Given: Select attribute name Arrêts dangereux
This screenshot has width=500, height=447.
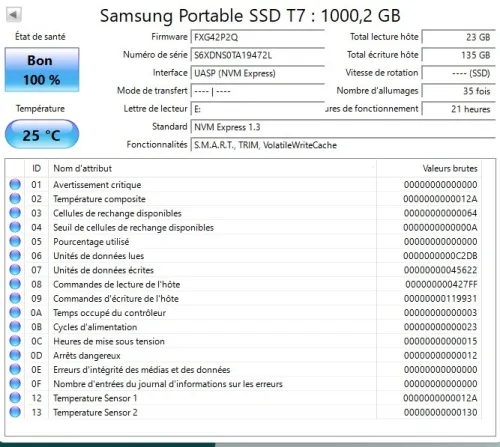Looking at the screenshot, I should (x=87, y=356).
